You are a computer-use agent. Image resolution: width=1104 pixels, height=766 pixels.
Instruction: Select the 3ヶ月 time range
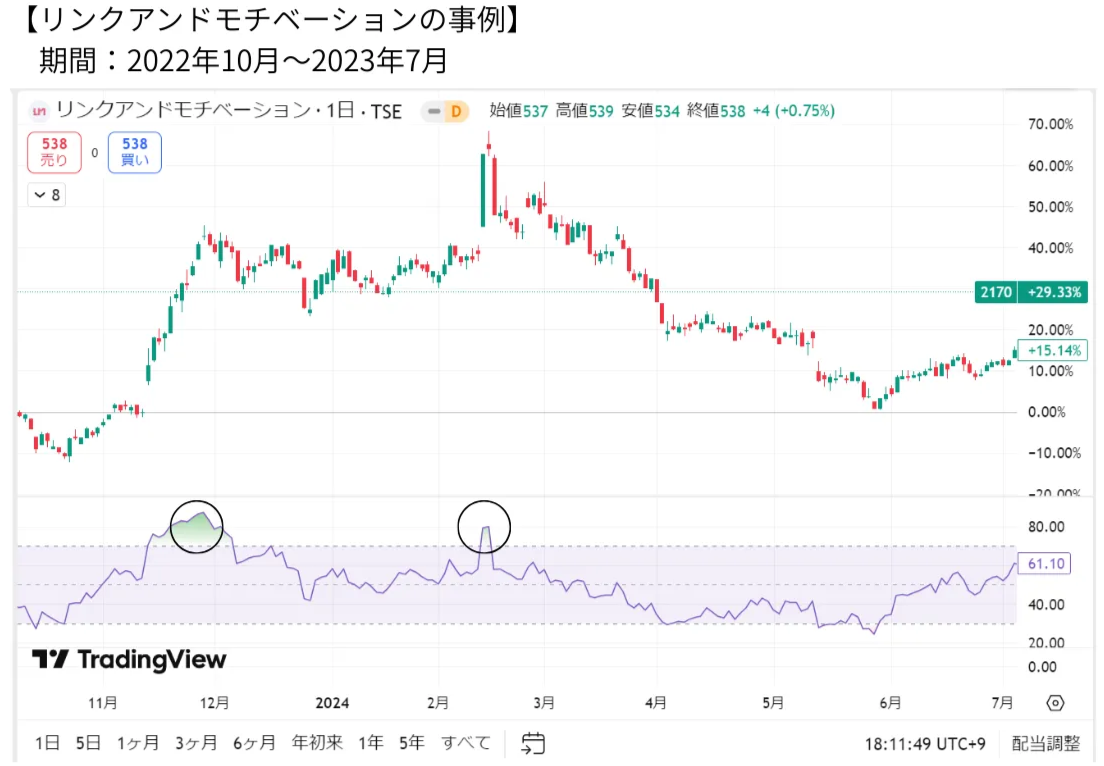pyautogui.click(x=196, y=743)
